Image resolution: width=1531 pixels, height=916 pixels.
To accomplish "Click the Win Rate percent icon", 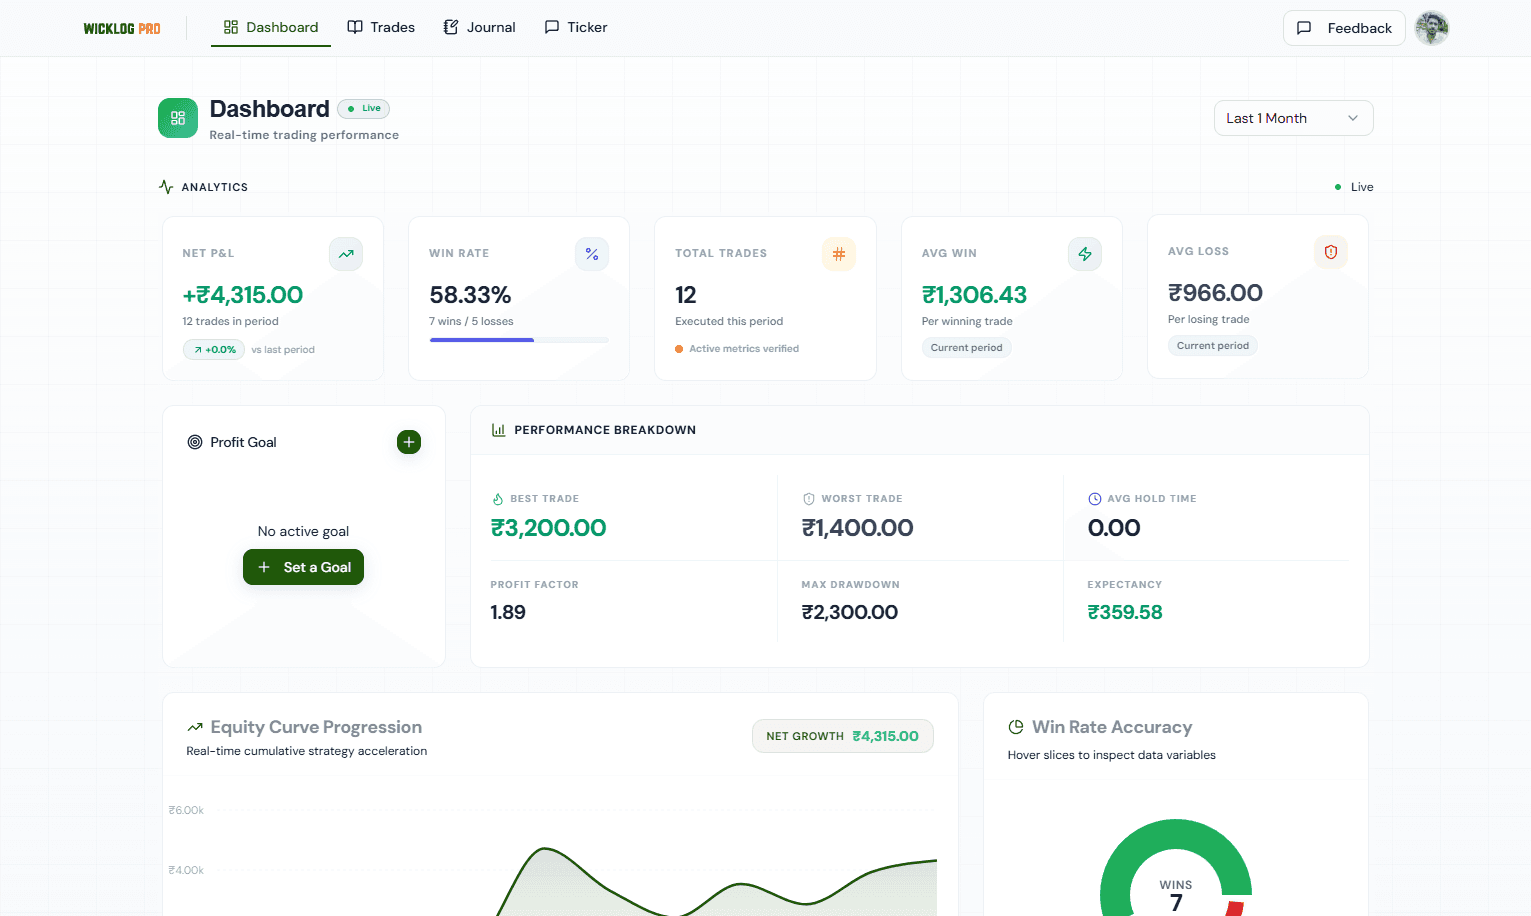I will [592, 254].
